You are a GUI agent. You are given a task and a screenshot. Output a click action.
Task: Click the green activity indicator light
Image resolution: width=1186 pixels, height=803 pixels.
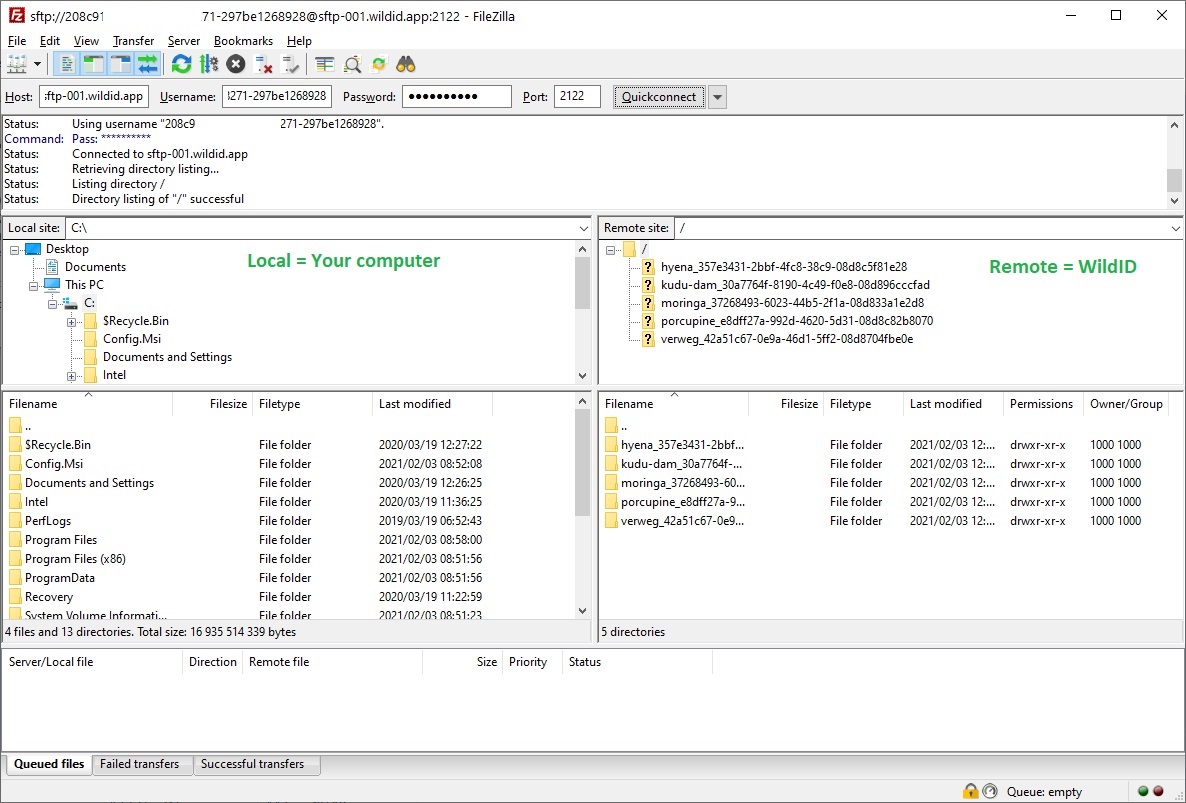point(1143,792)
